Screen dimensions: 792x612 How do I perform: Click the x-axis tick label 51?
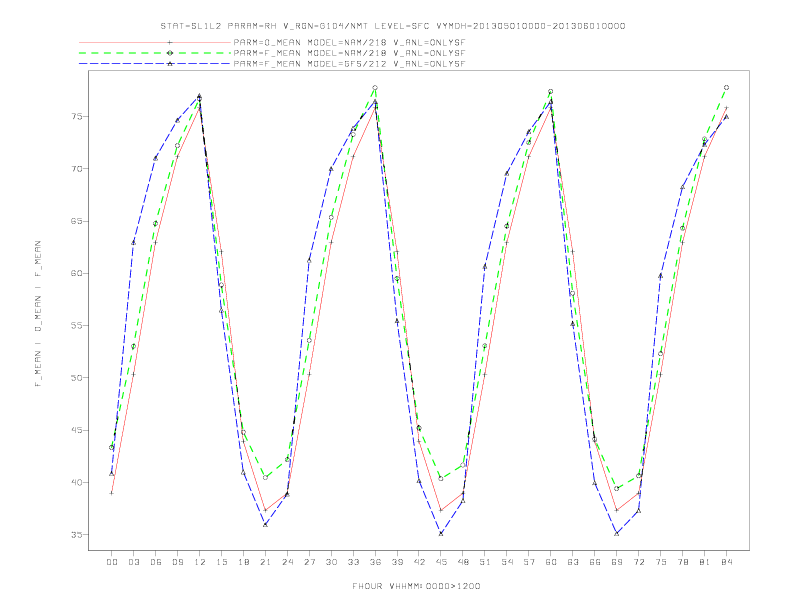coord(485,562)
